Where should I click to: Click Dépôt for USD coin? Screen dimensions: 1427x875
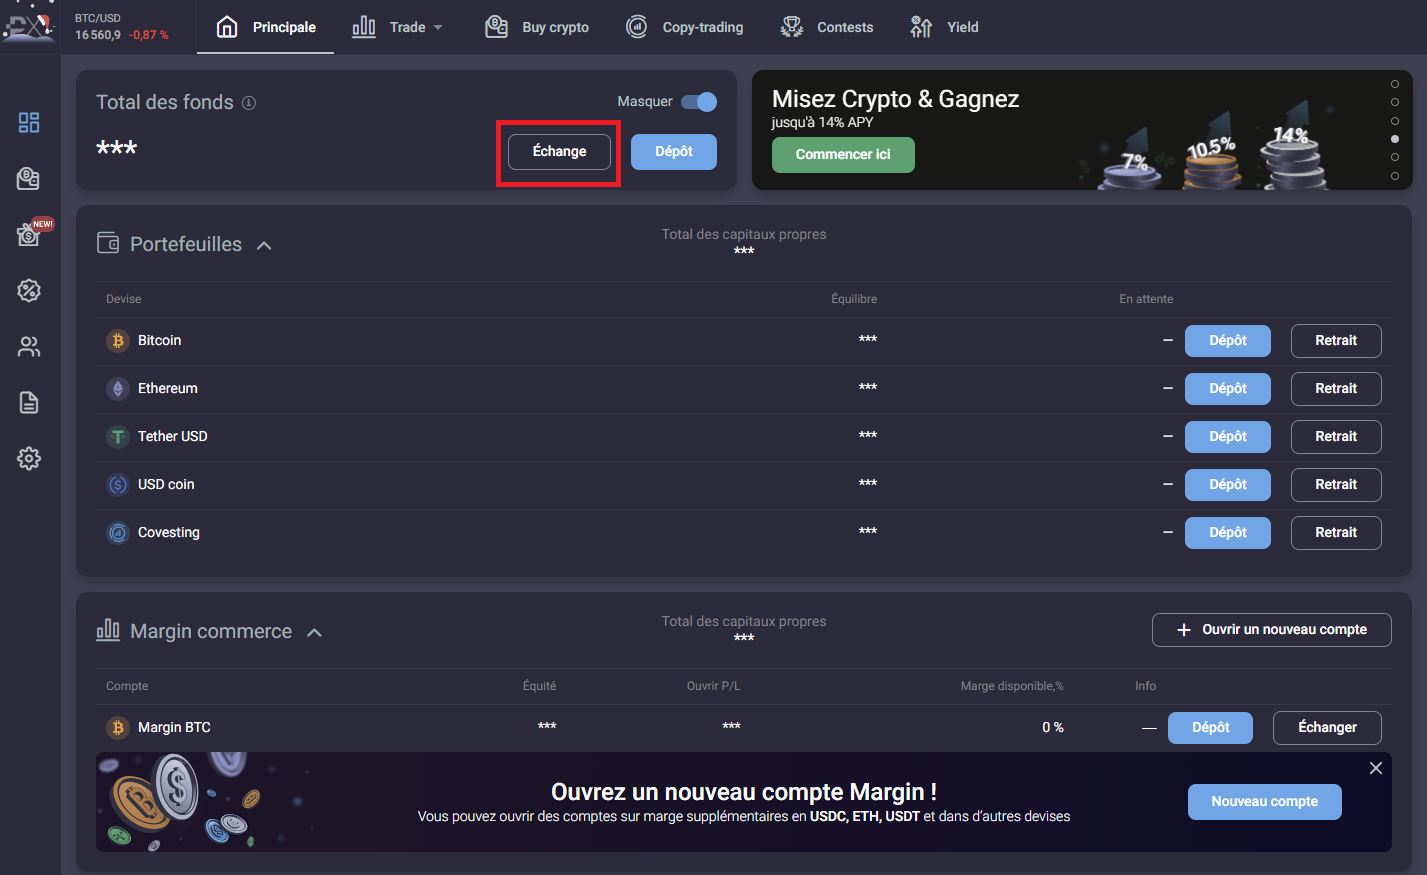click(1228, 485)
